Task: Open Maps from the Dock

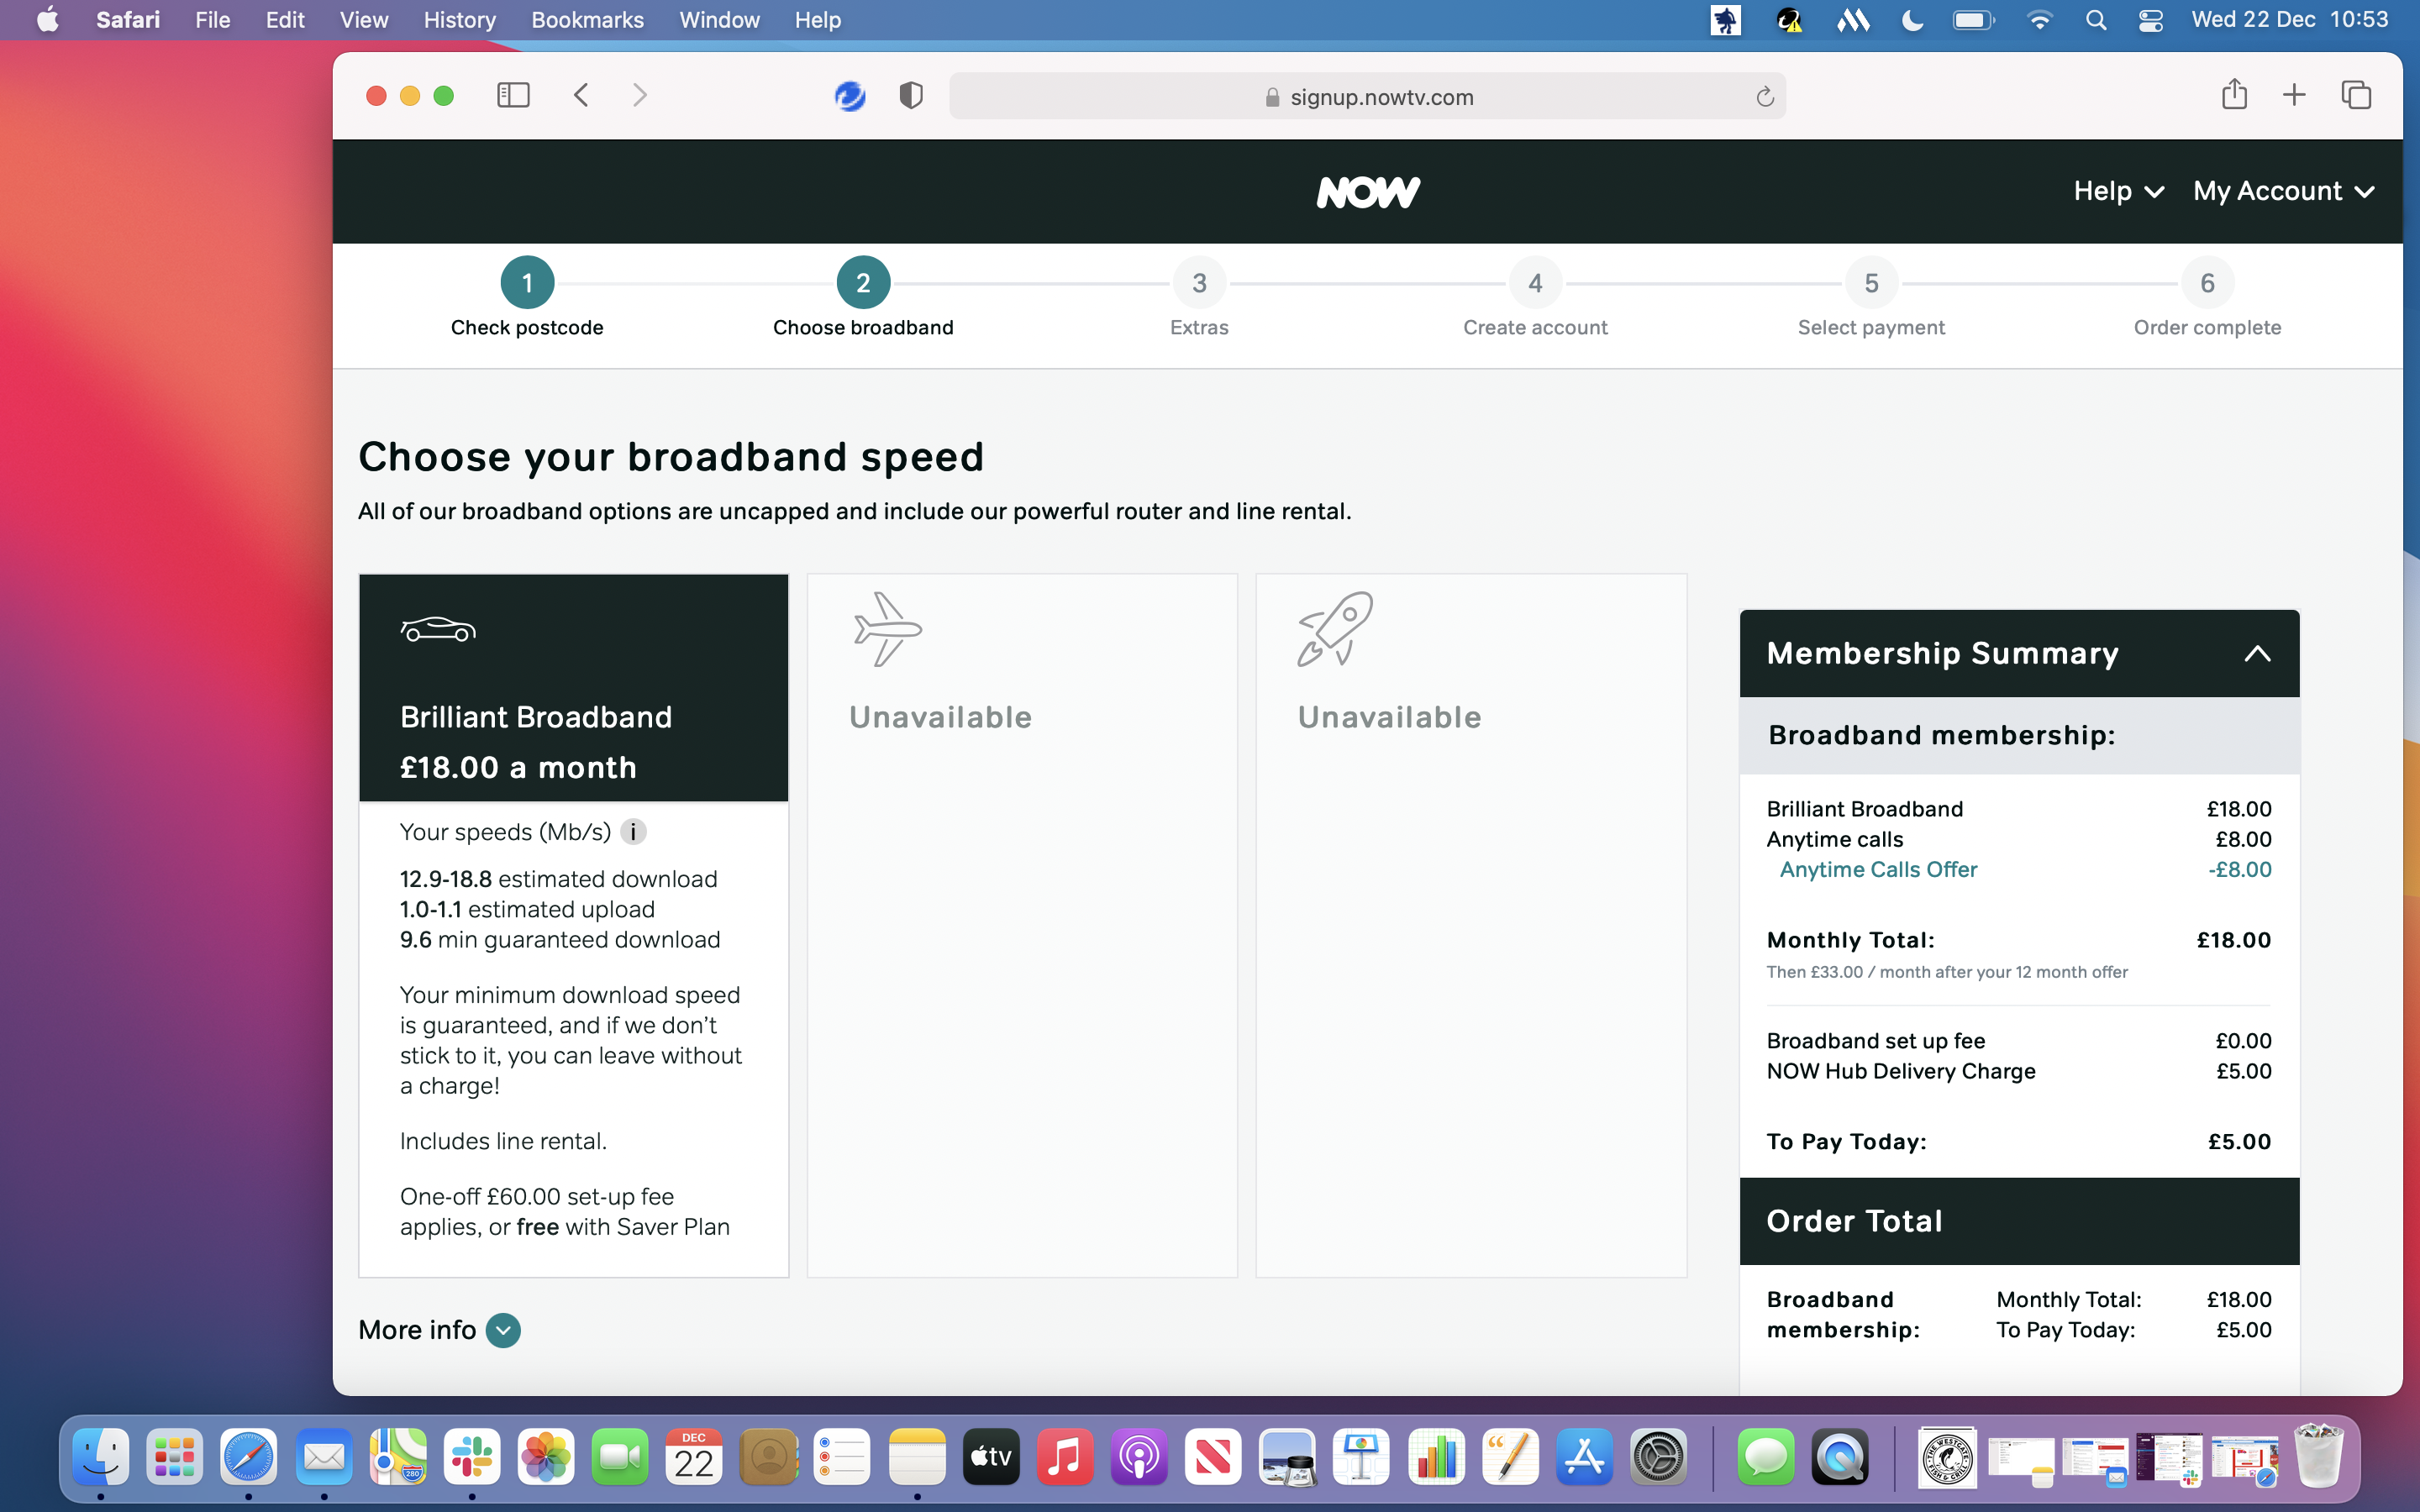Action: click(398, 1456)
